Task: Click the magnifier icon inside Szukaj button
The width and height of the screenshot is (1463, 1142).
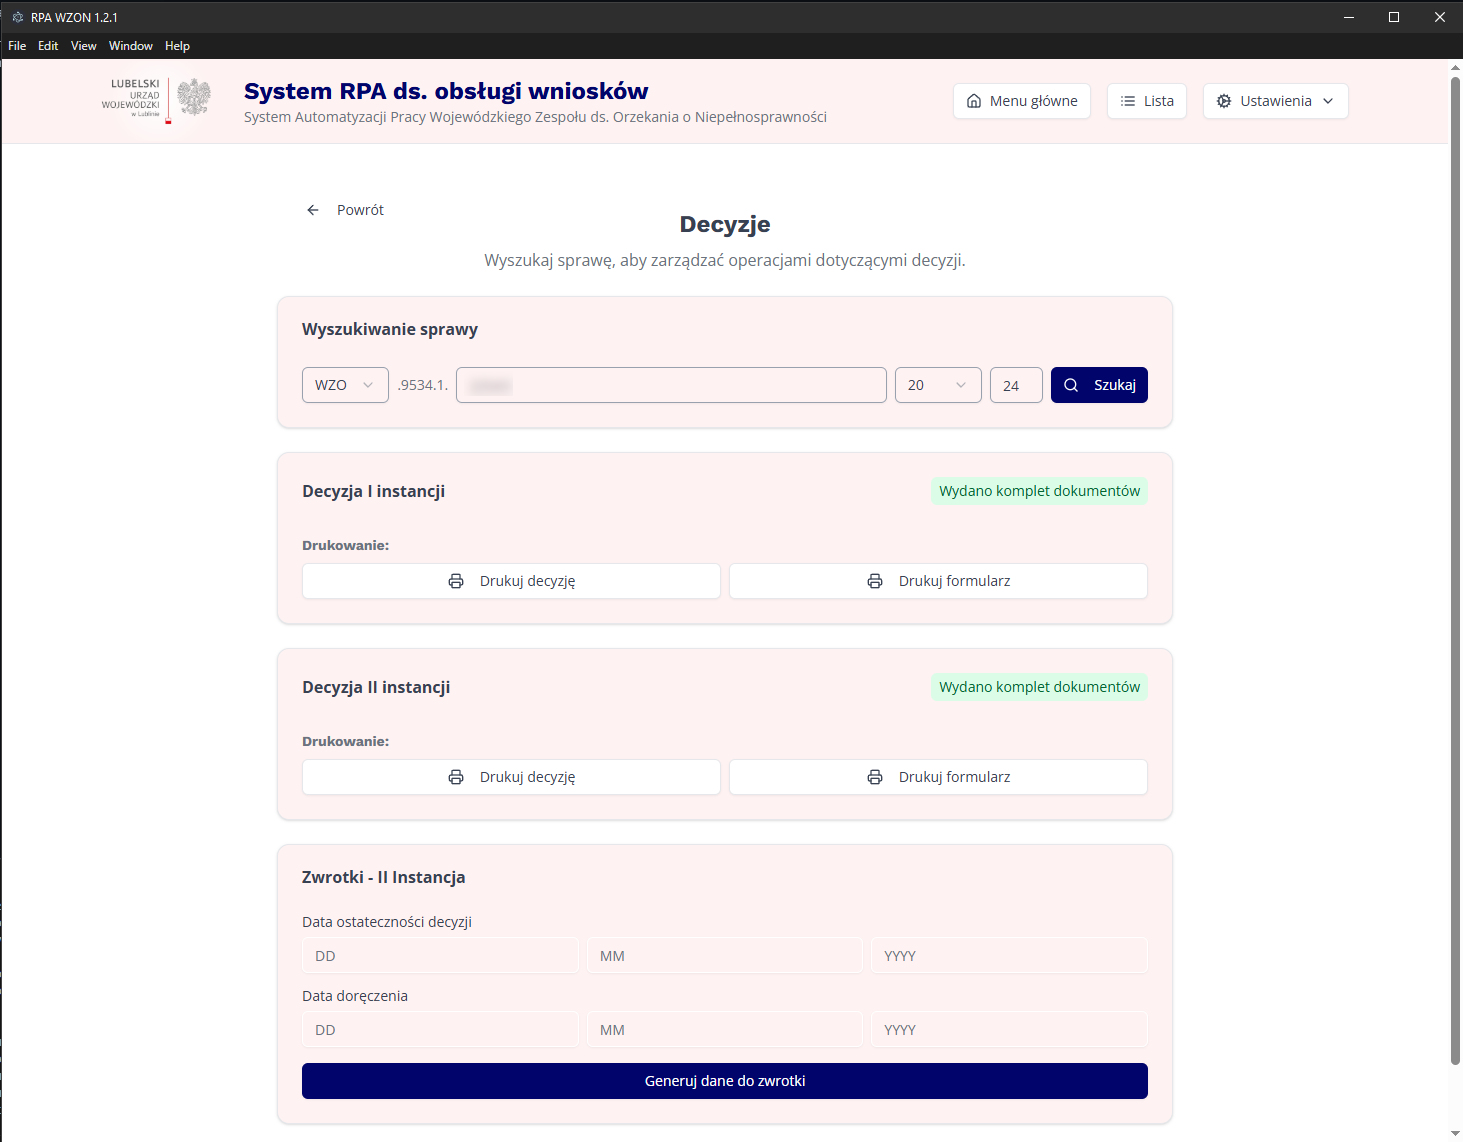Action: 1071,385
